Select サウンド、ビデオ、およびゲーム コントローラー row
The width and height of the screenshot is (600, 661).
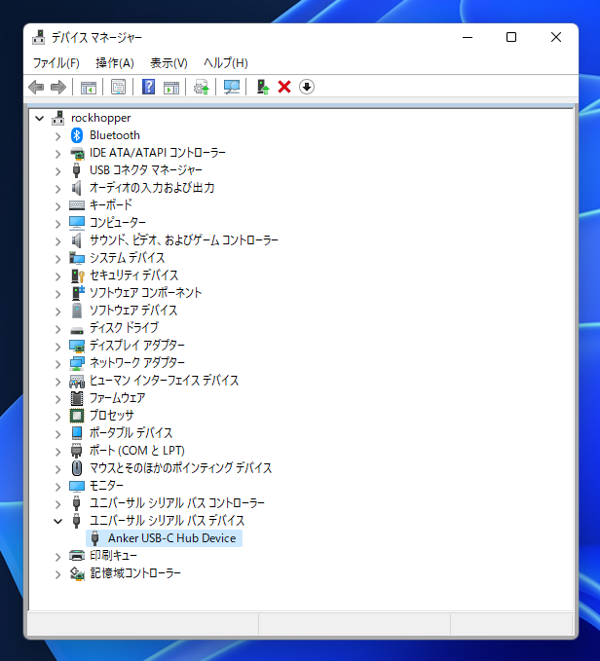(x=184, y=240)
